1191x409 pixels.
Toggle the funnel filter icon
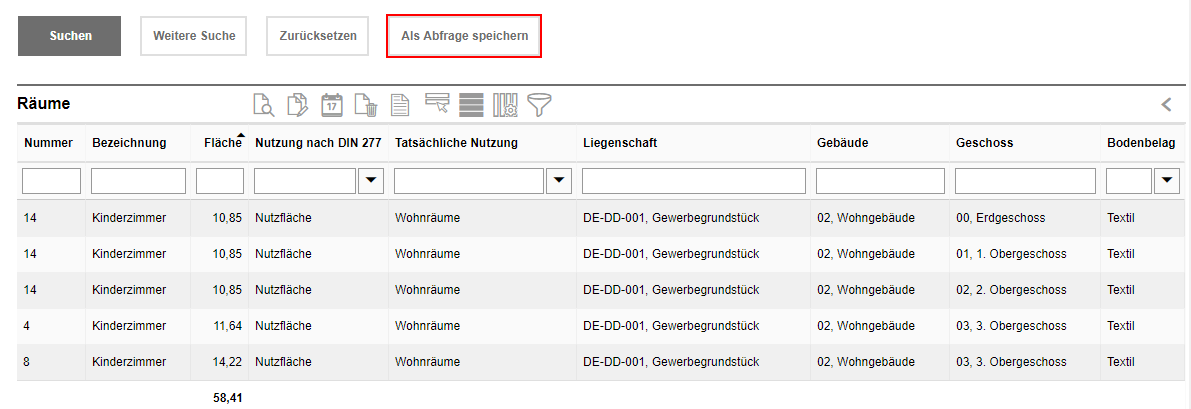click(x=539, y=105)
